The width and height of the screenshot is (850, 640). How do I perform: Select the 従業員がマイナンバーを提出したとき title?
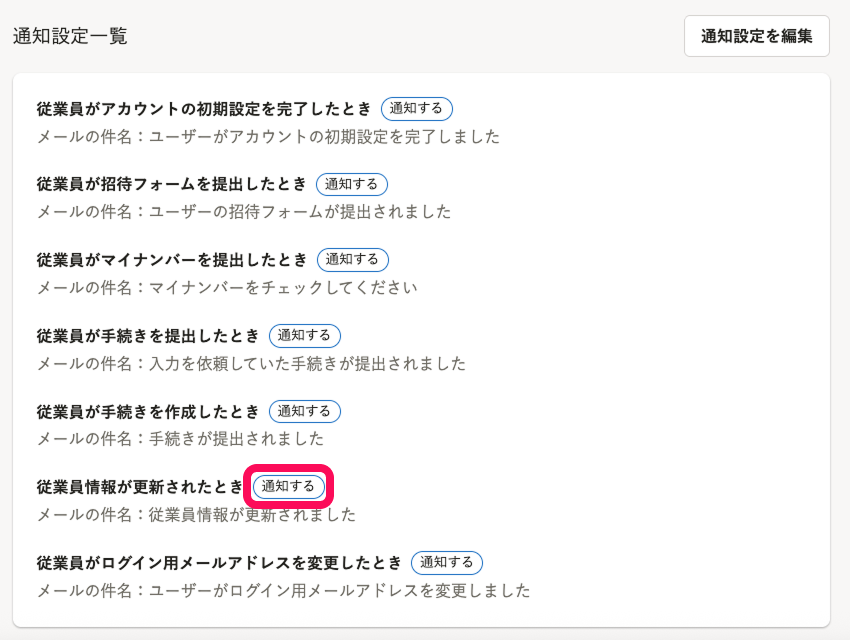click(172, 260)
